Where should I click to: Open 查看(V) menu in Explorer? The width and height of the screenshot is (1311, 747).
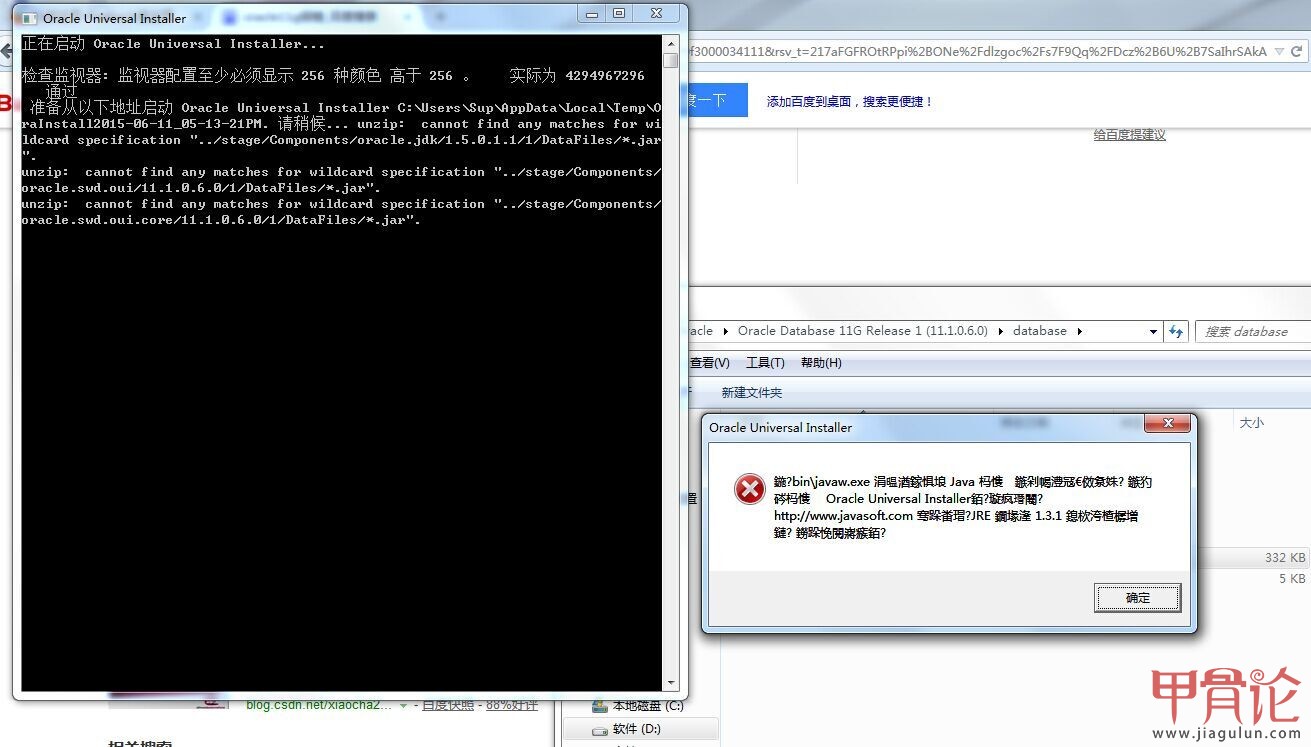tap(709, 363)
